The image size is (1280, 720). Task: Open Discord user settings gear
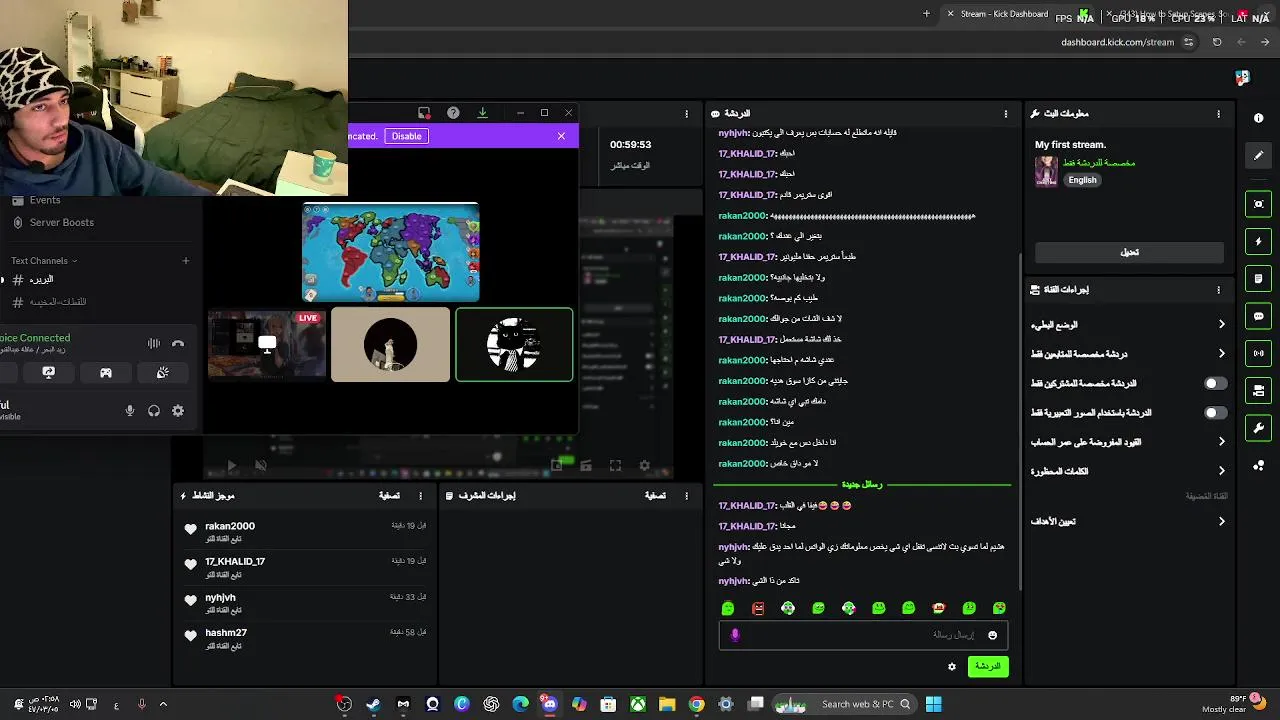click(x=178, y=411)
